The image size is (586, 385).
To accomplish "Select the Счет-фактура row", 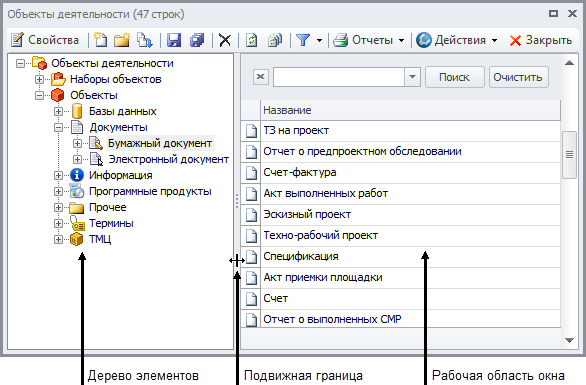I will point(401,173).
